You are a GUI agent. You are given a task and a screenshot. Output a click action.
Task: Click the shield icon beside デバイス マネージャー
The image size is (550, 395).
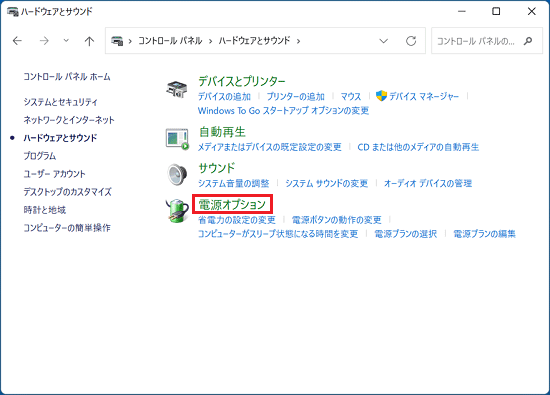(x=381, y=96)
